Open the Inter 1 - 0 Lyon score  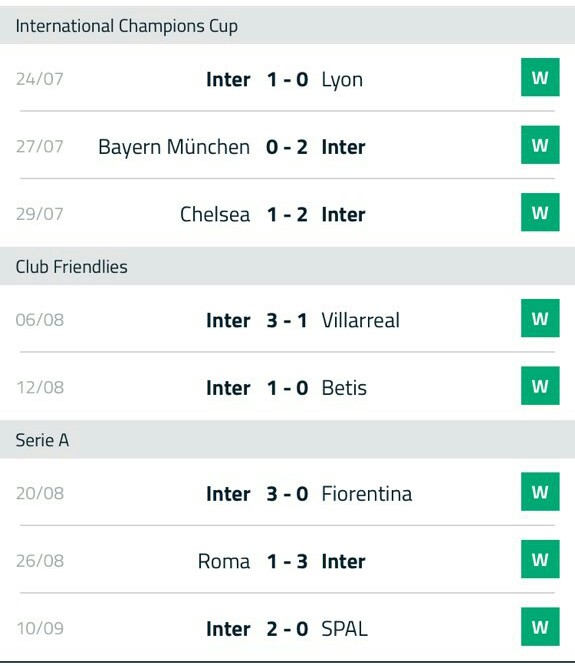coord(288,79)
